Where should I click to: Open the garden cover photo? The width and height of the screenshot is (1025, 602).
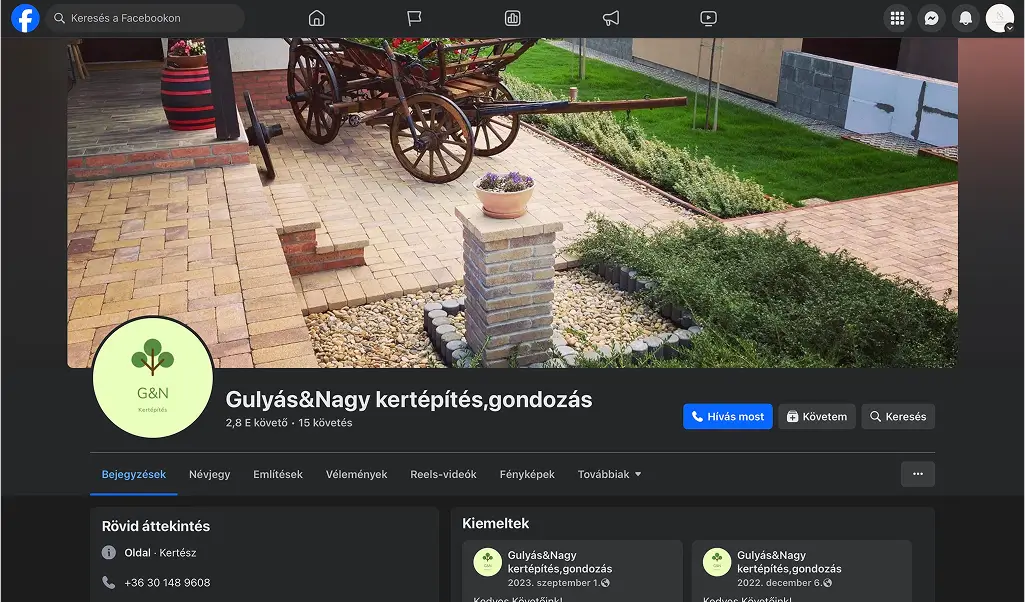click(x=512, y=203)
